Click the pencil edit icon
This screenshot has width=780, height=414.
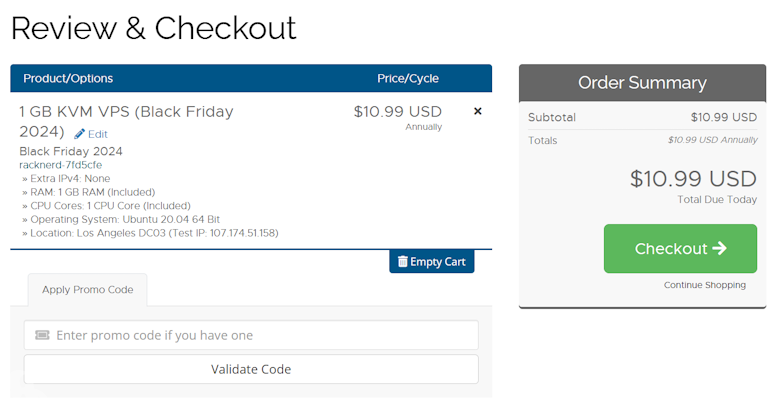coord(79,134)
